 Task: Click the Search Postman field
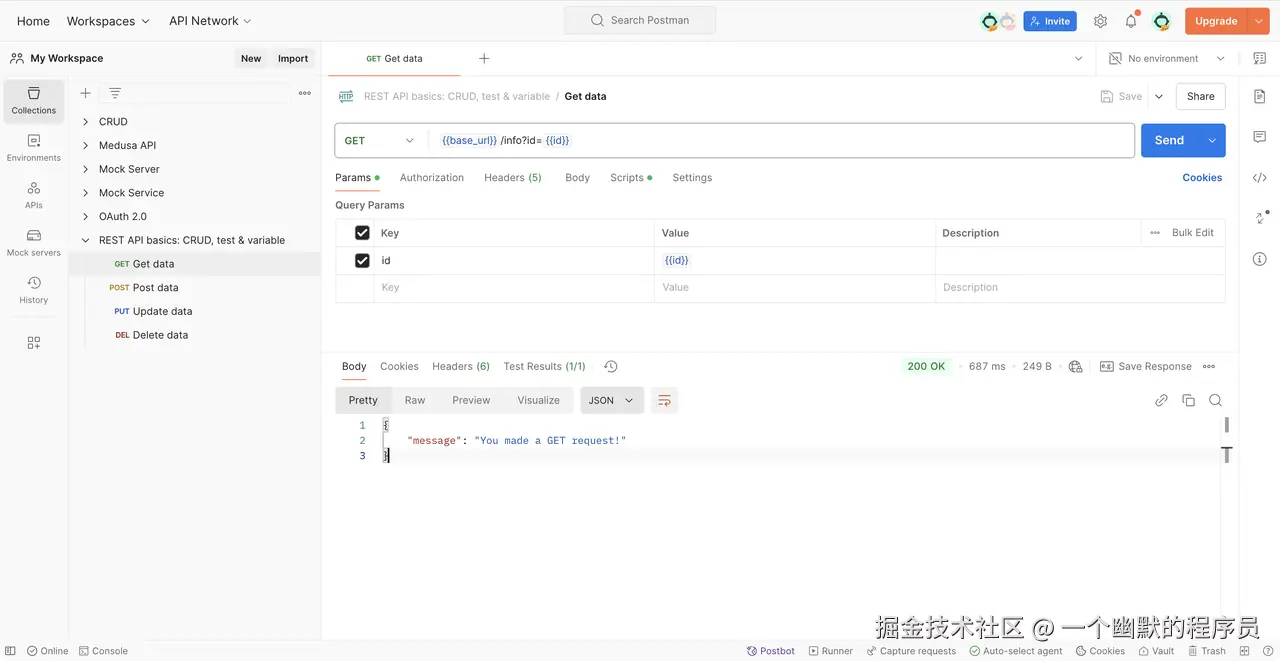point(640,21)
